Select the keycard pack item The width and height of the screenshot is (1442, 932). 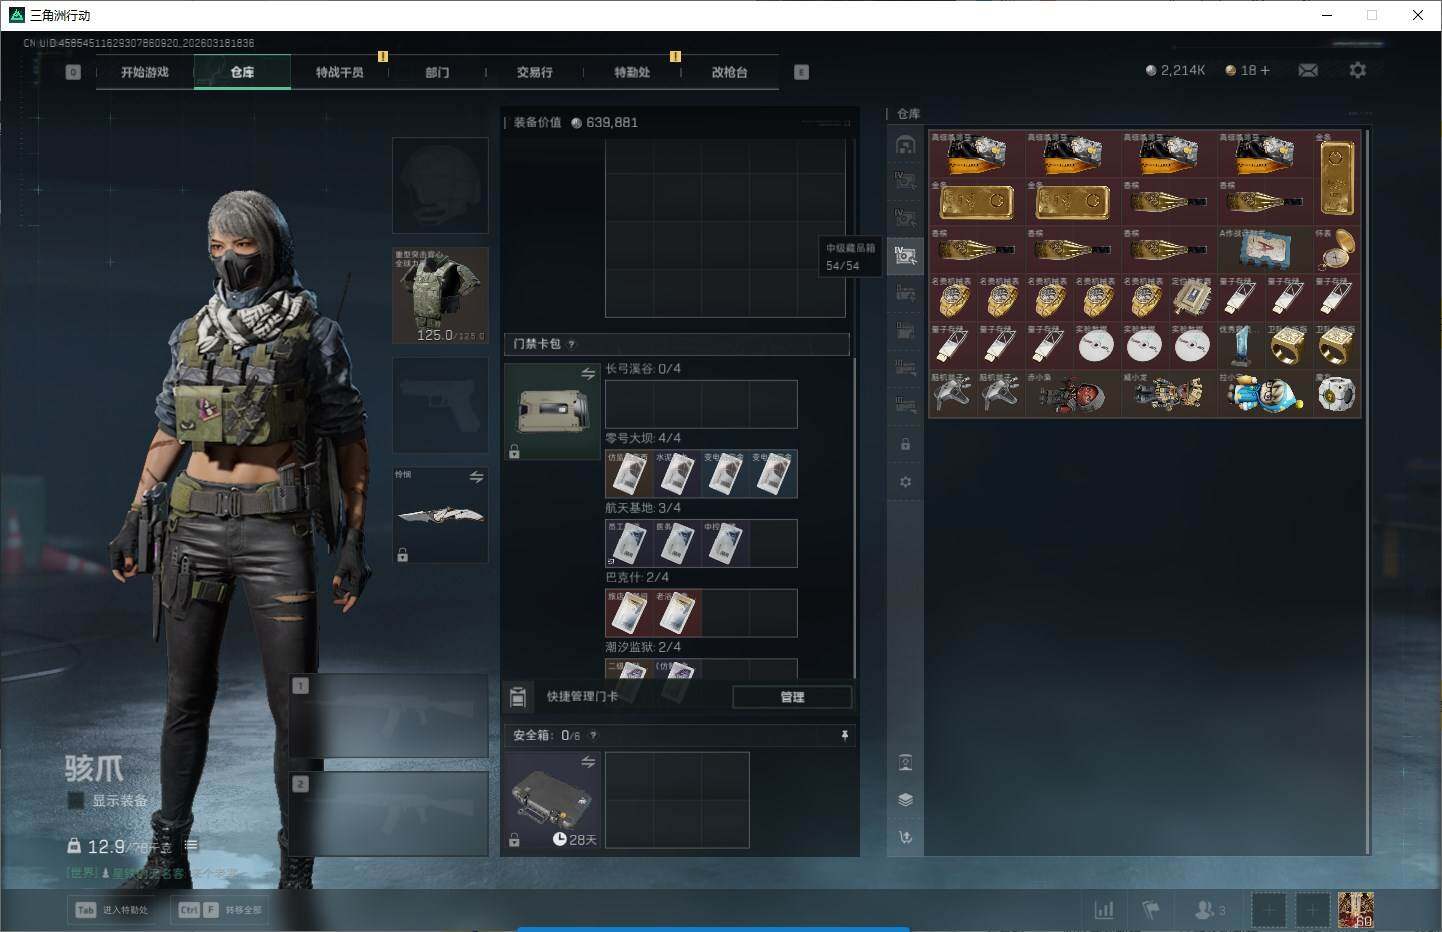point(553,411)
